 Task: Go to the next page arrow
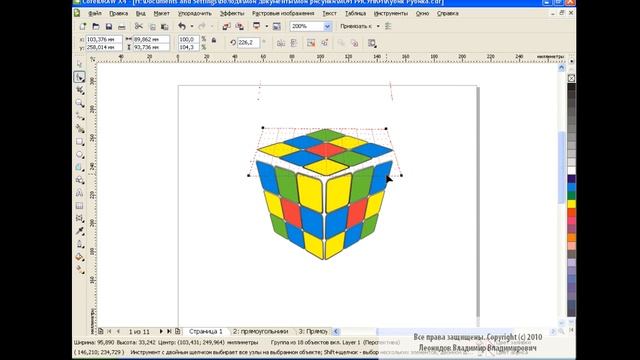pyautogui.click(x=161, y=331)
